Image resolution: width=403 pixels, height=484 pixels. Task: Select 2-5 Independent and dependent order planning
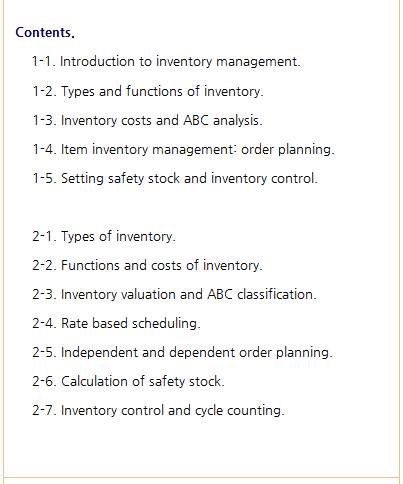182,353
